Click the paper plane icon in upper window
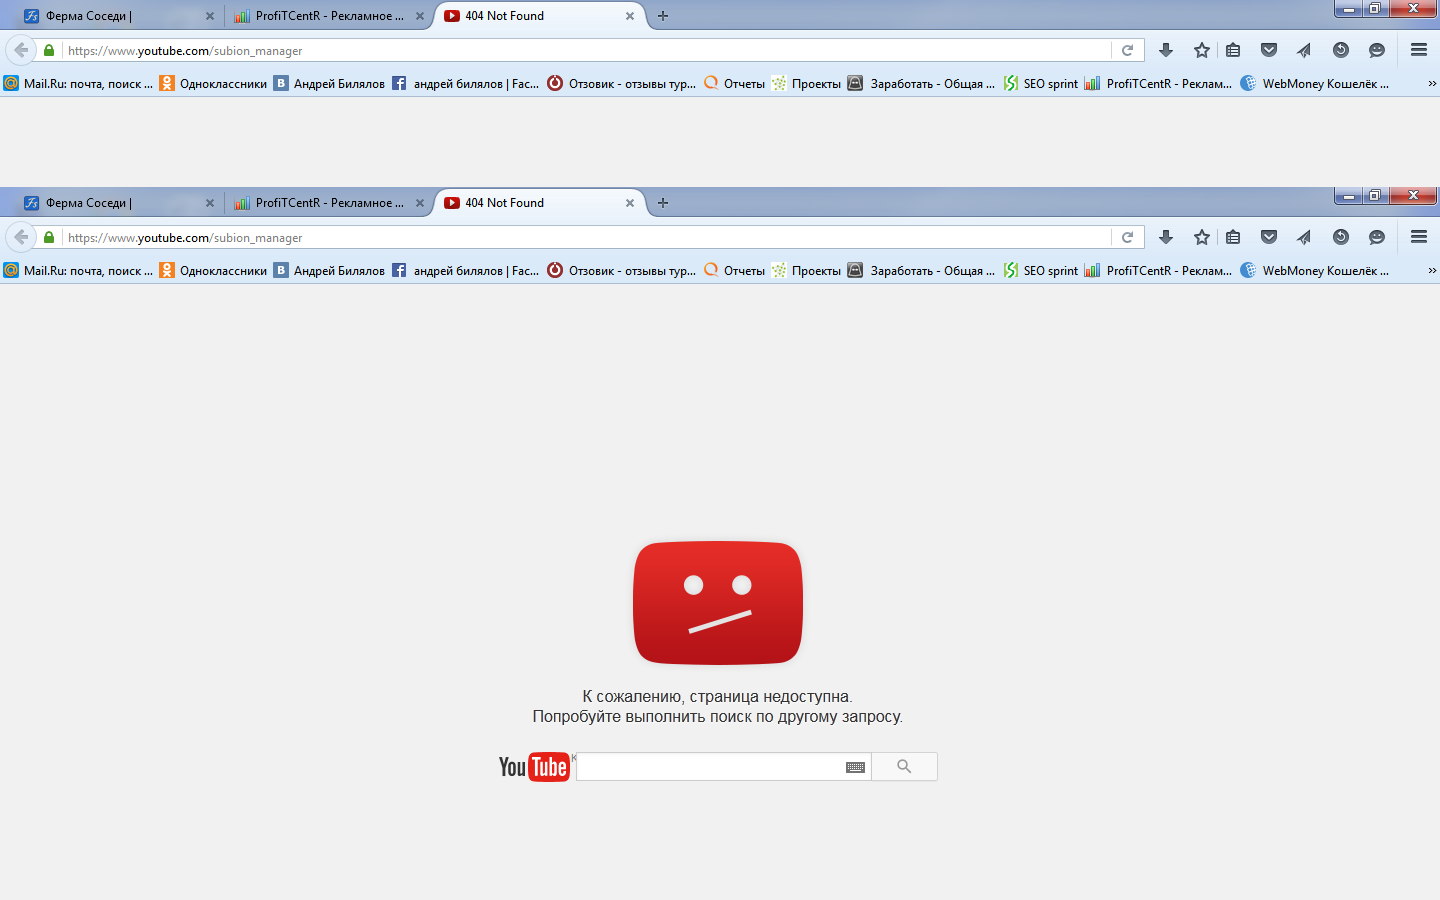The height and width of the screenshot is (900, 1440). [x=1304, y=50]
